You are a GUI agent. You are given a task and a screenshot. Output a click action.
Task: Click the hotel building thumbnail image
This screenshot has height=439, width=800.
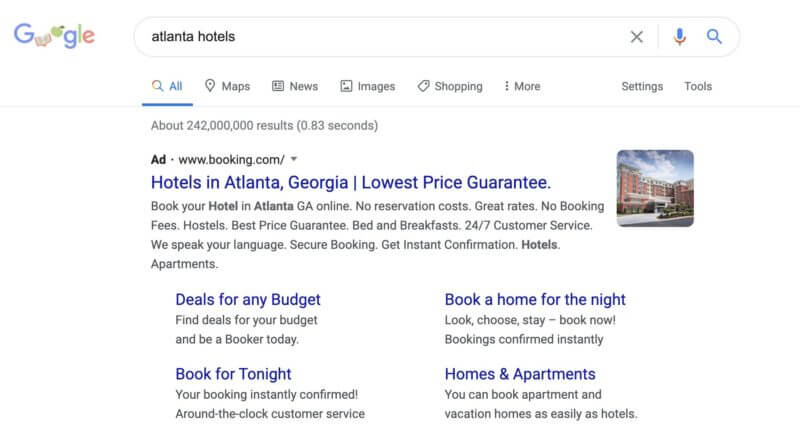[x=655, y=188]
